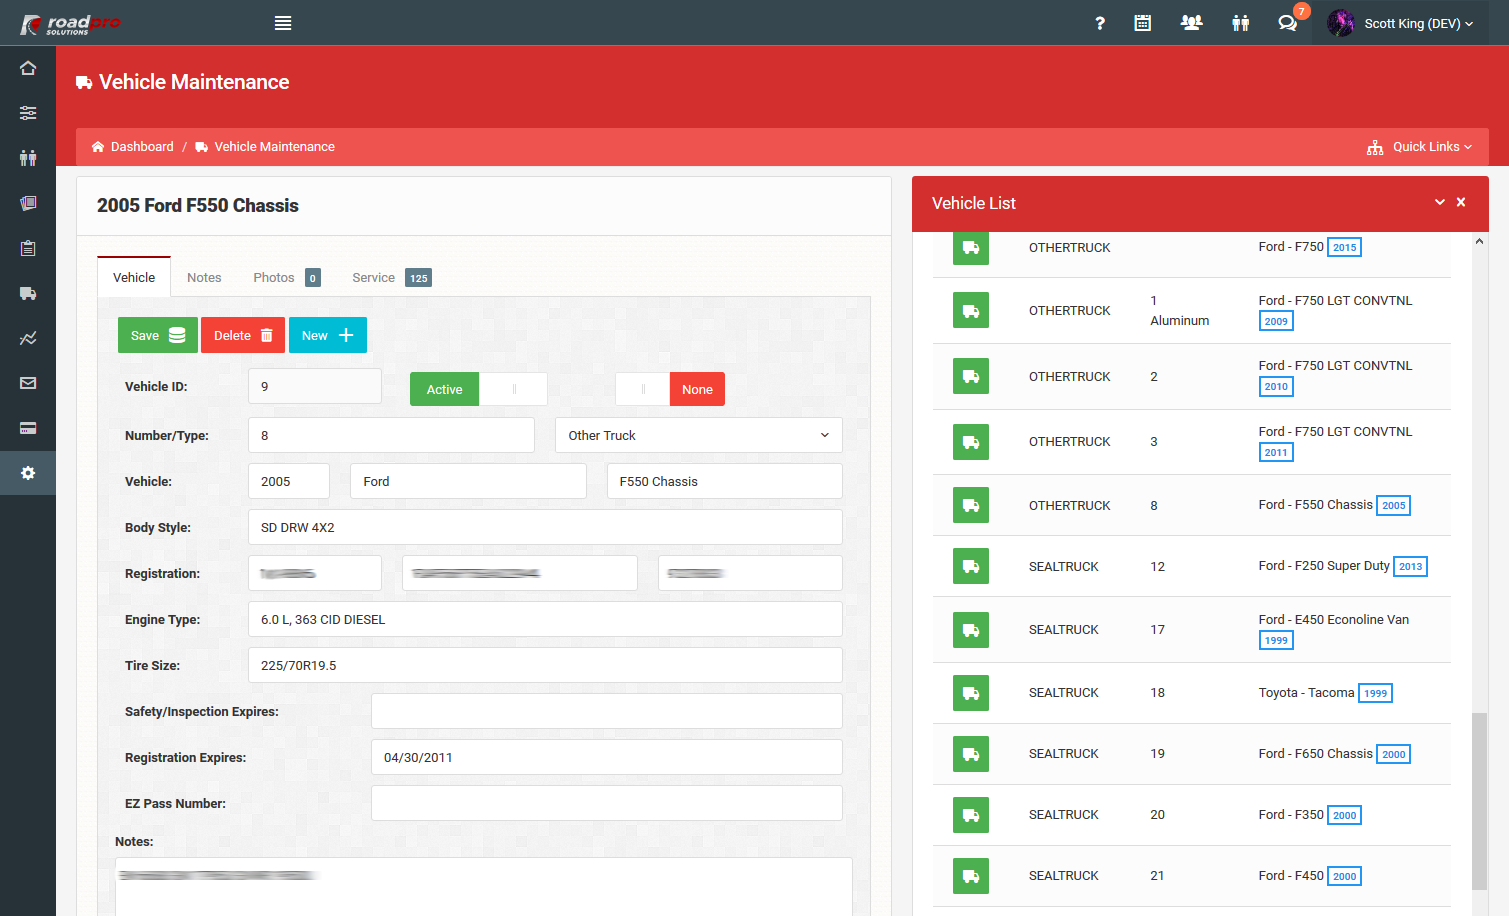Click truck icon for Toyota Tacoma row

tap(971, 693)
